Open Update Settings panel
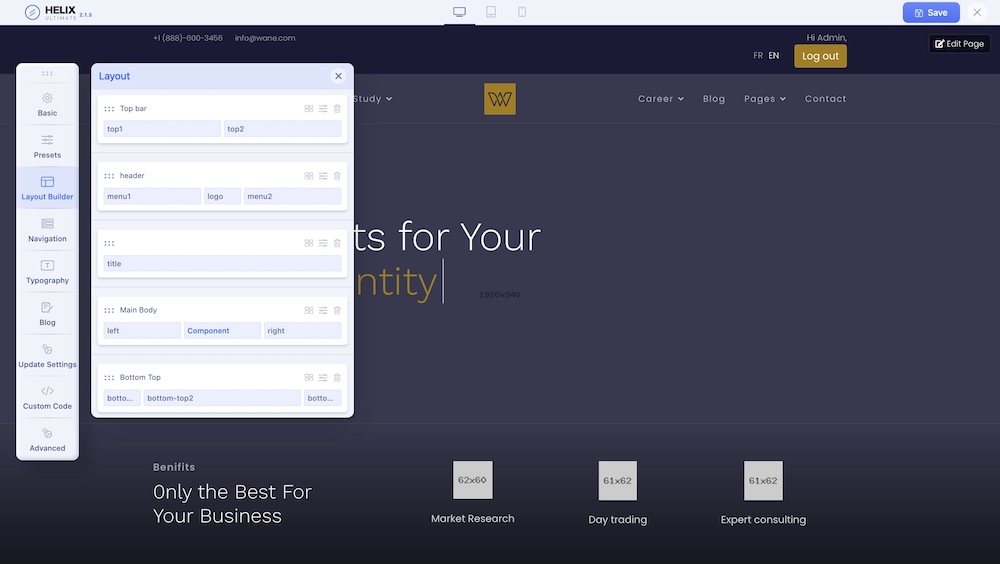1000x564 pixels. click(47, 356)
